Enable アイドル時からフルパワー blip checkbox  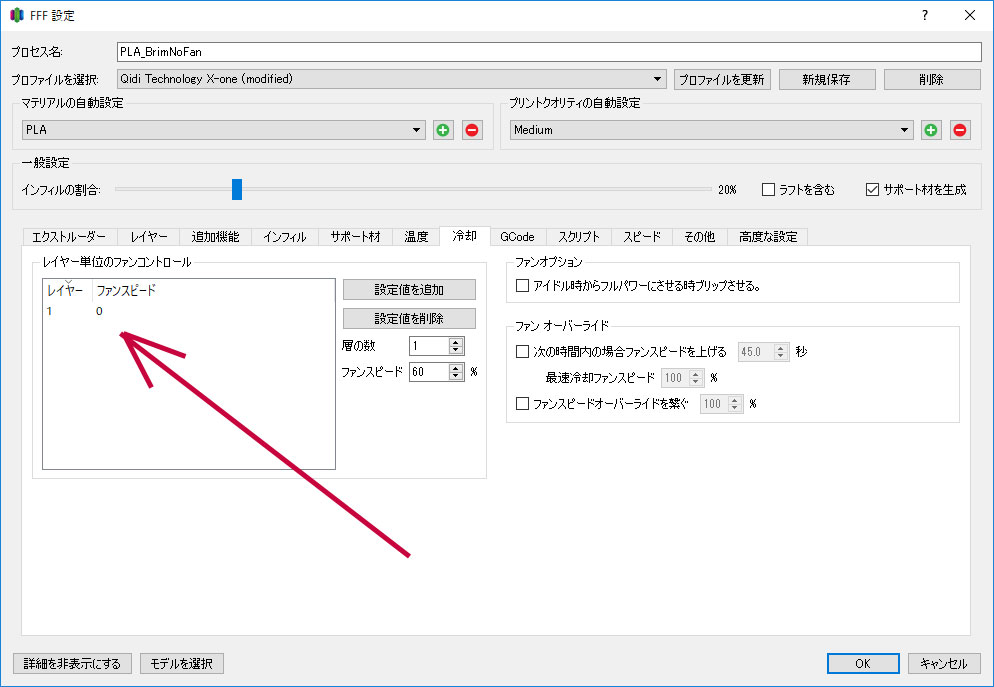pos(522,286)
